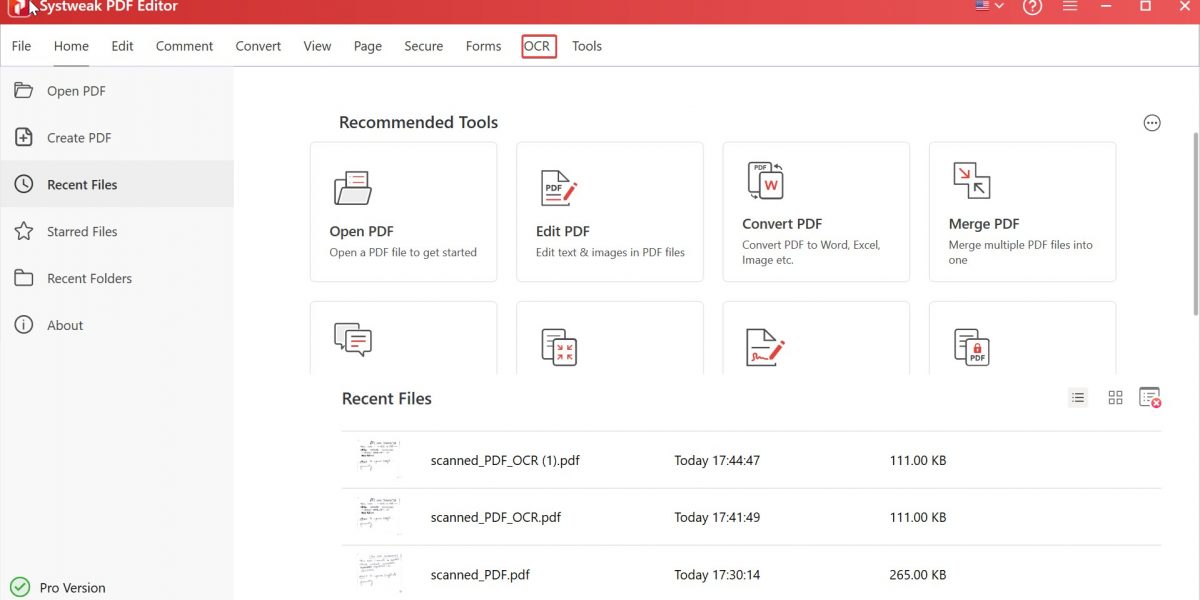Open the File menu
Image resolution: width=1200 pixels, height=600 pixels.
21,46
